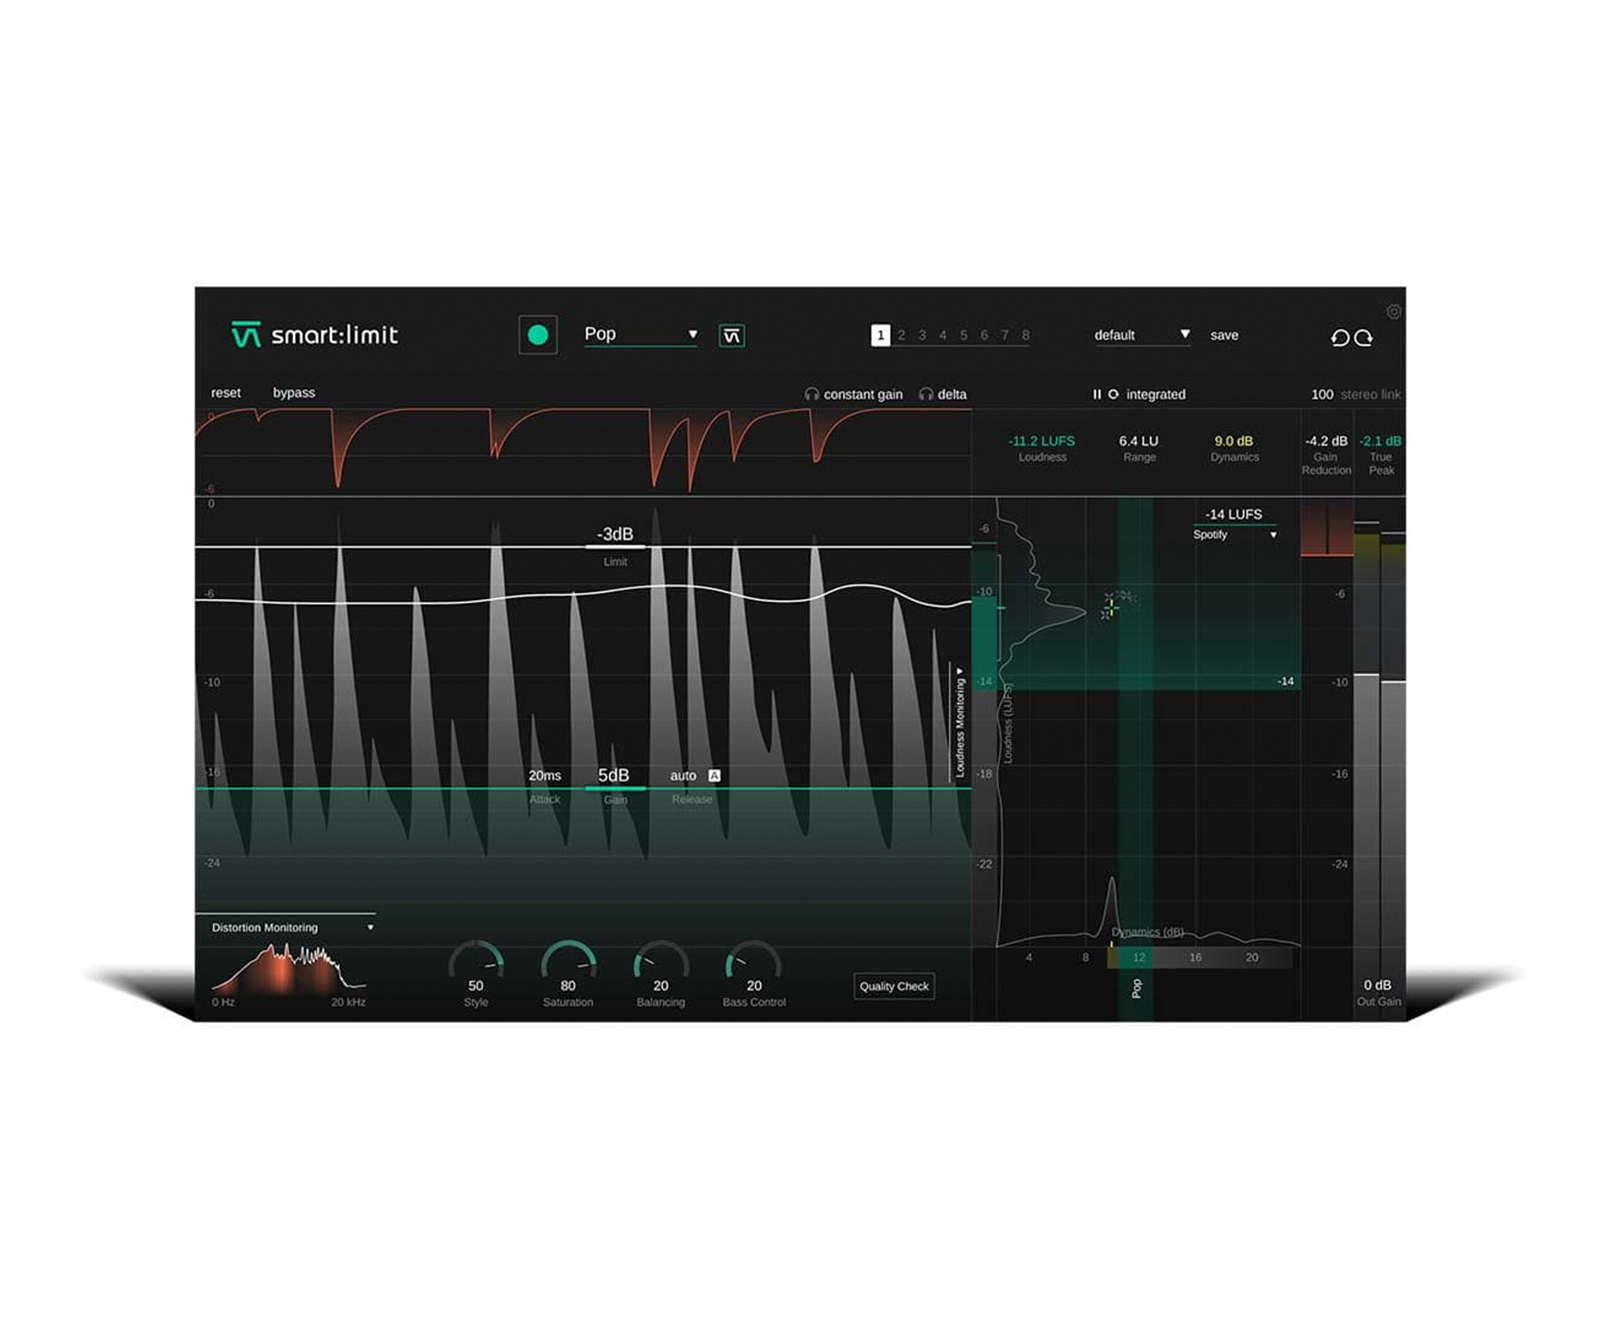Toggle bypass on the limiter

click(294, 393)
